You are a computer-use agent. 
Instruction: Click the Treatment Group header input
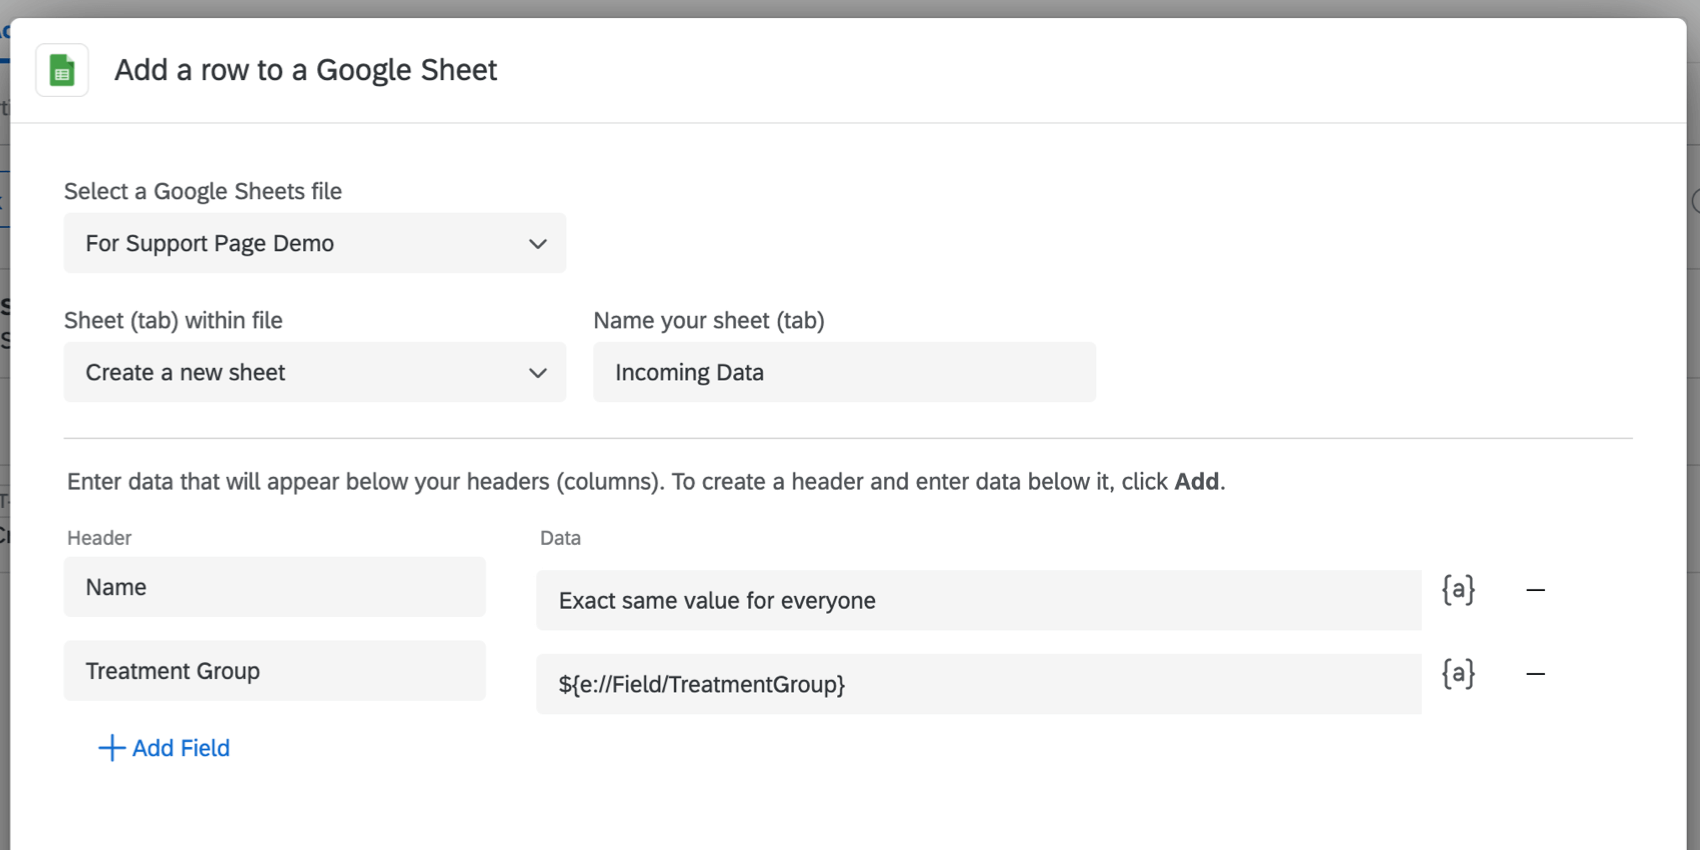tap(274, 671)
